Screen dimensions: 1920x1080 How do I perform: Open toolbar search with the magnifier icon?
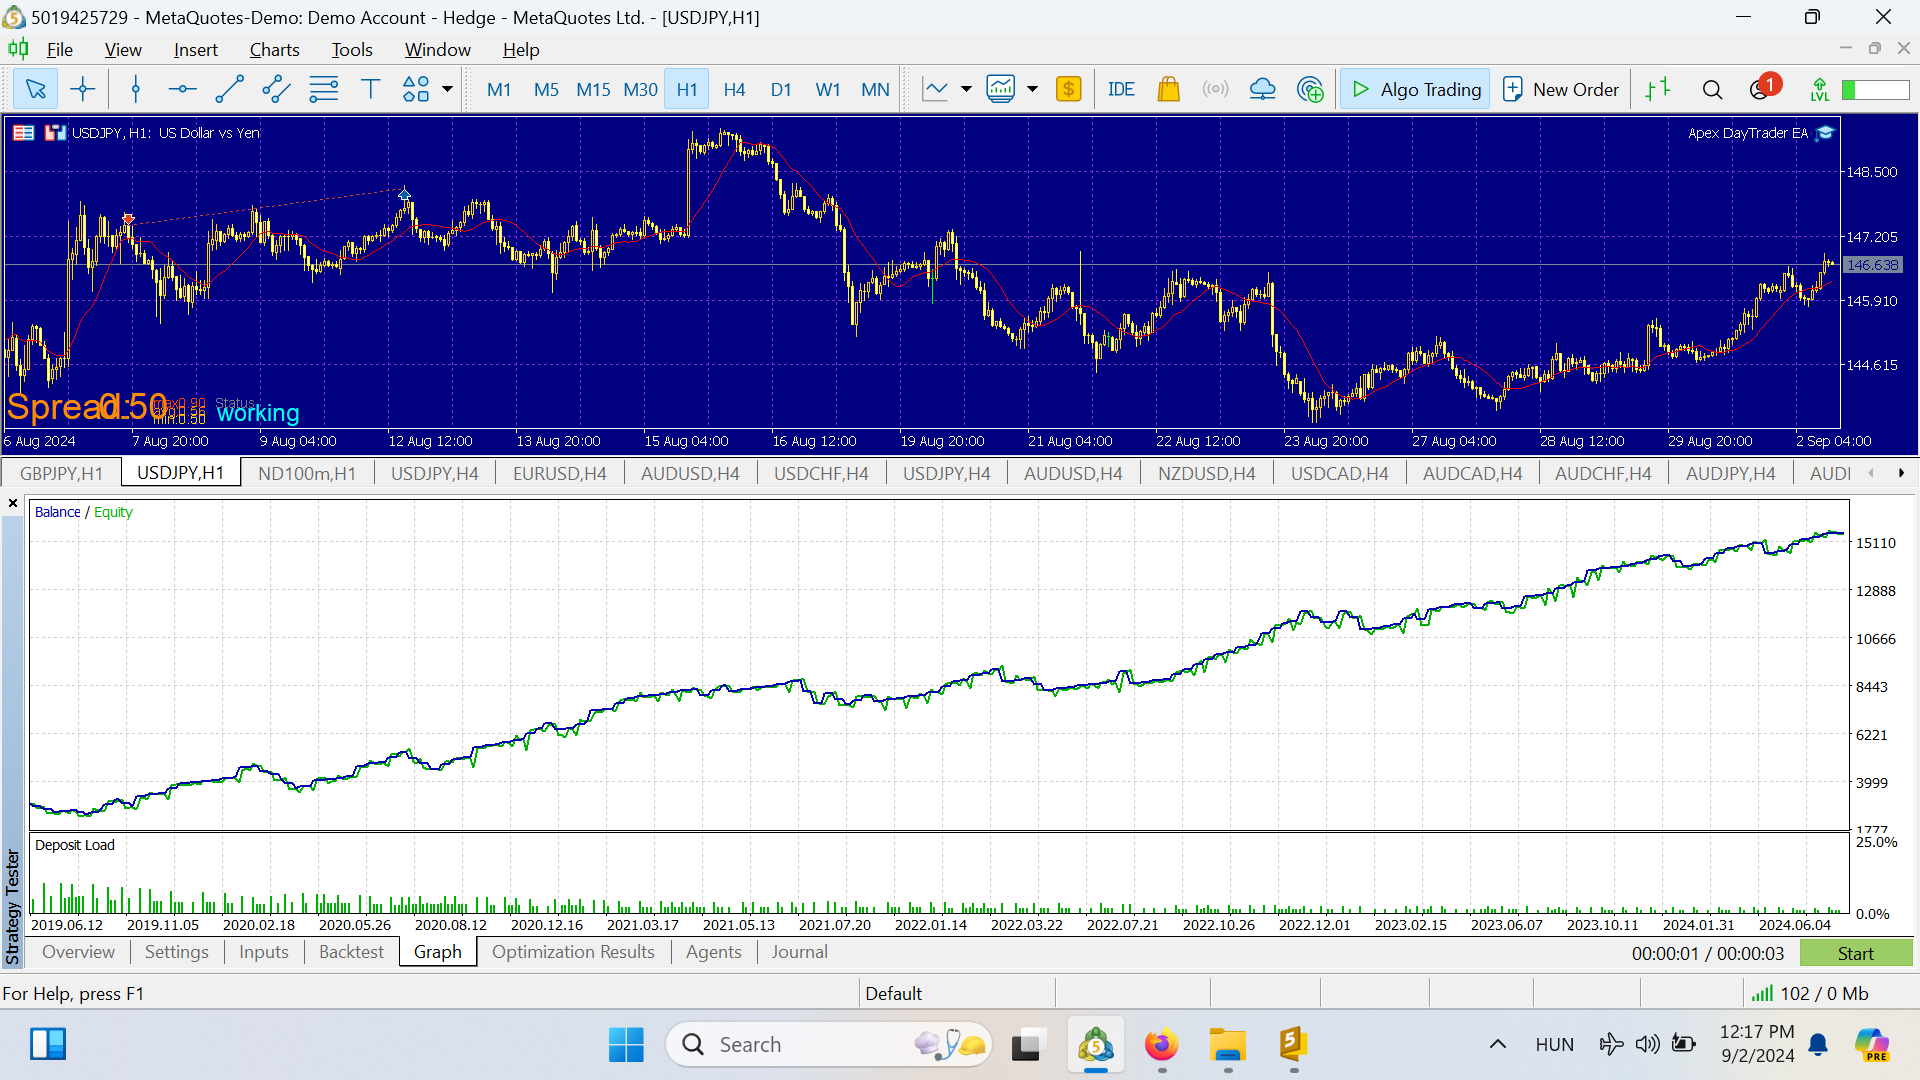click(1712, 88)
